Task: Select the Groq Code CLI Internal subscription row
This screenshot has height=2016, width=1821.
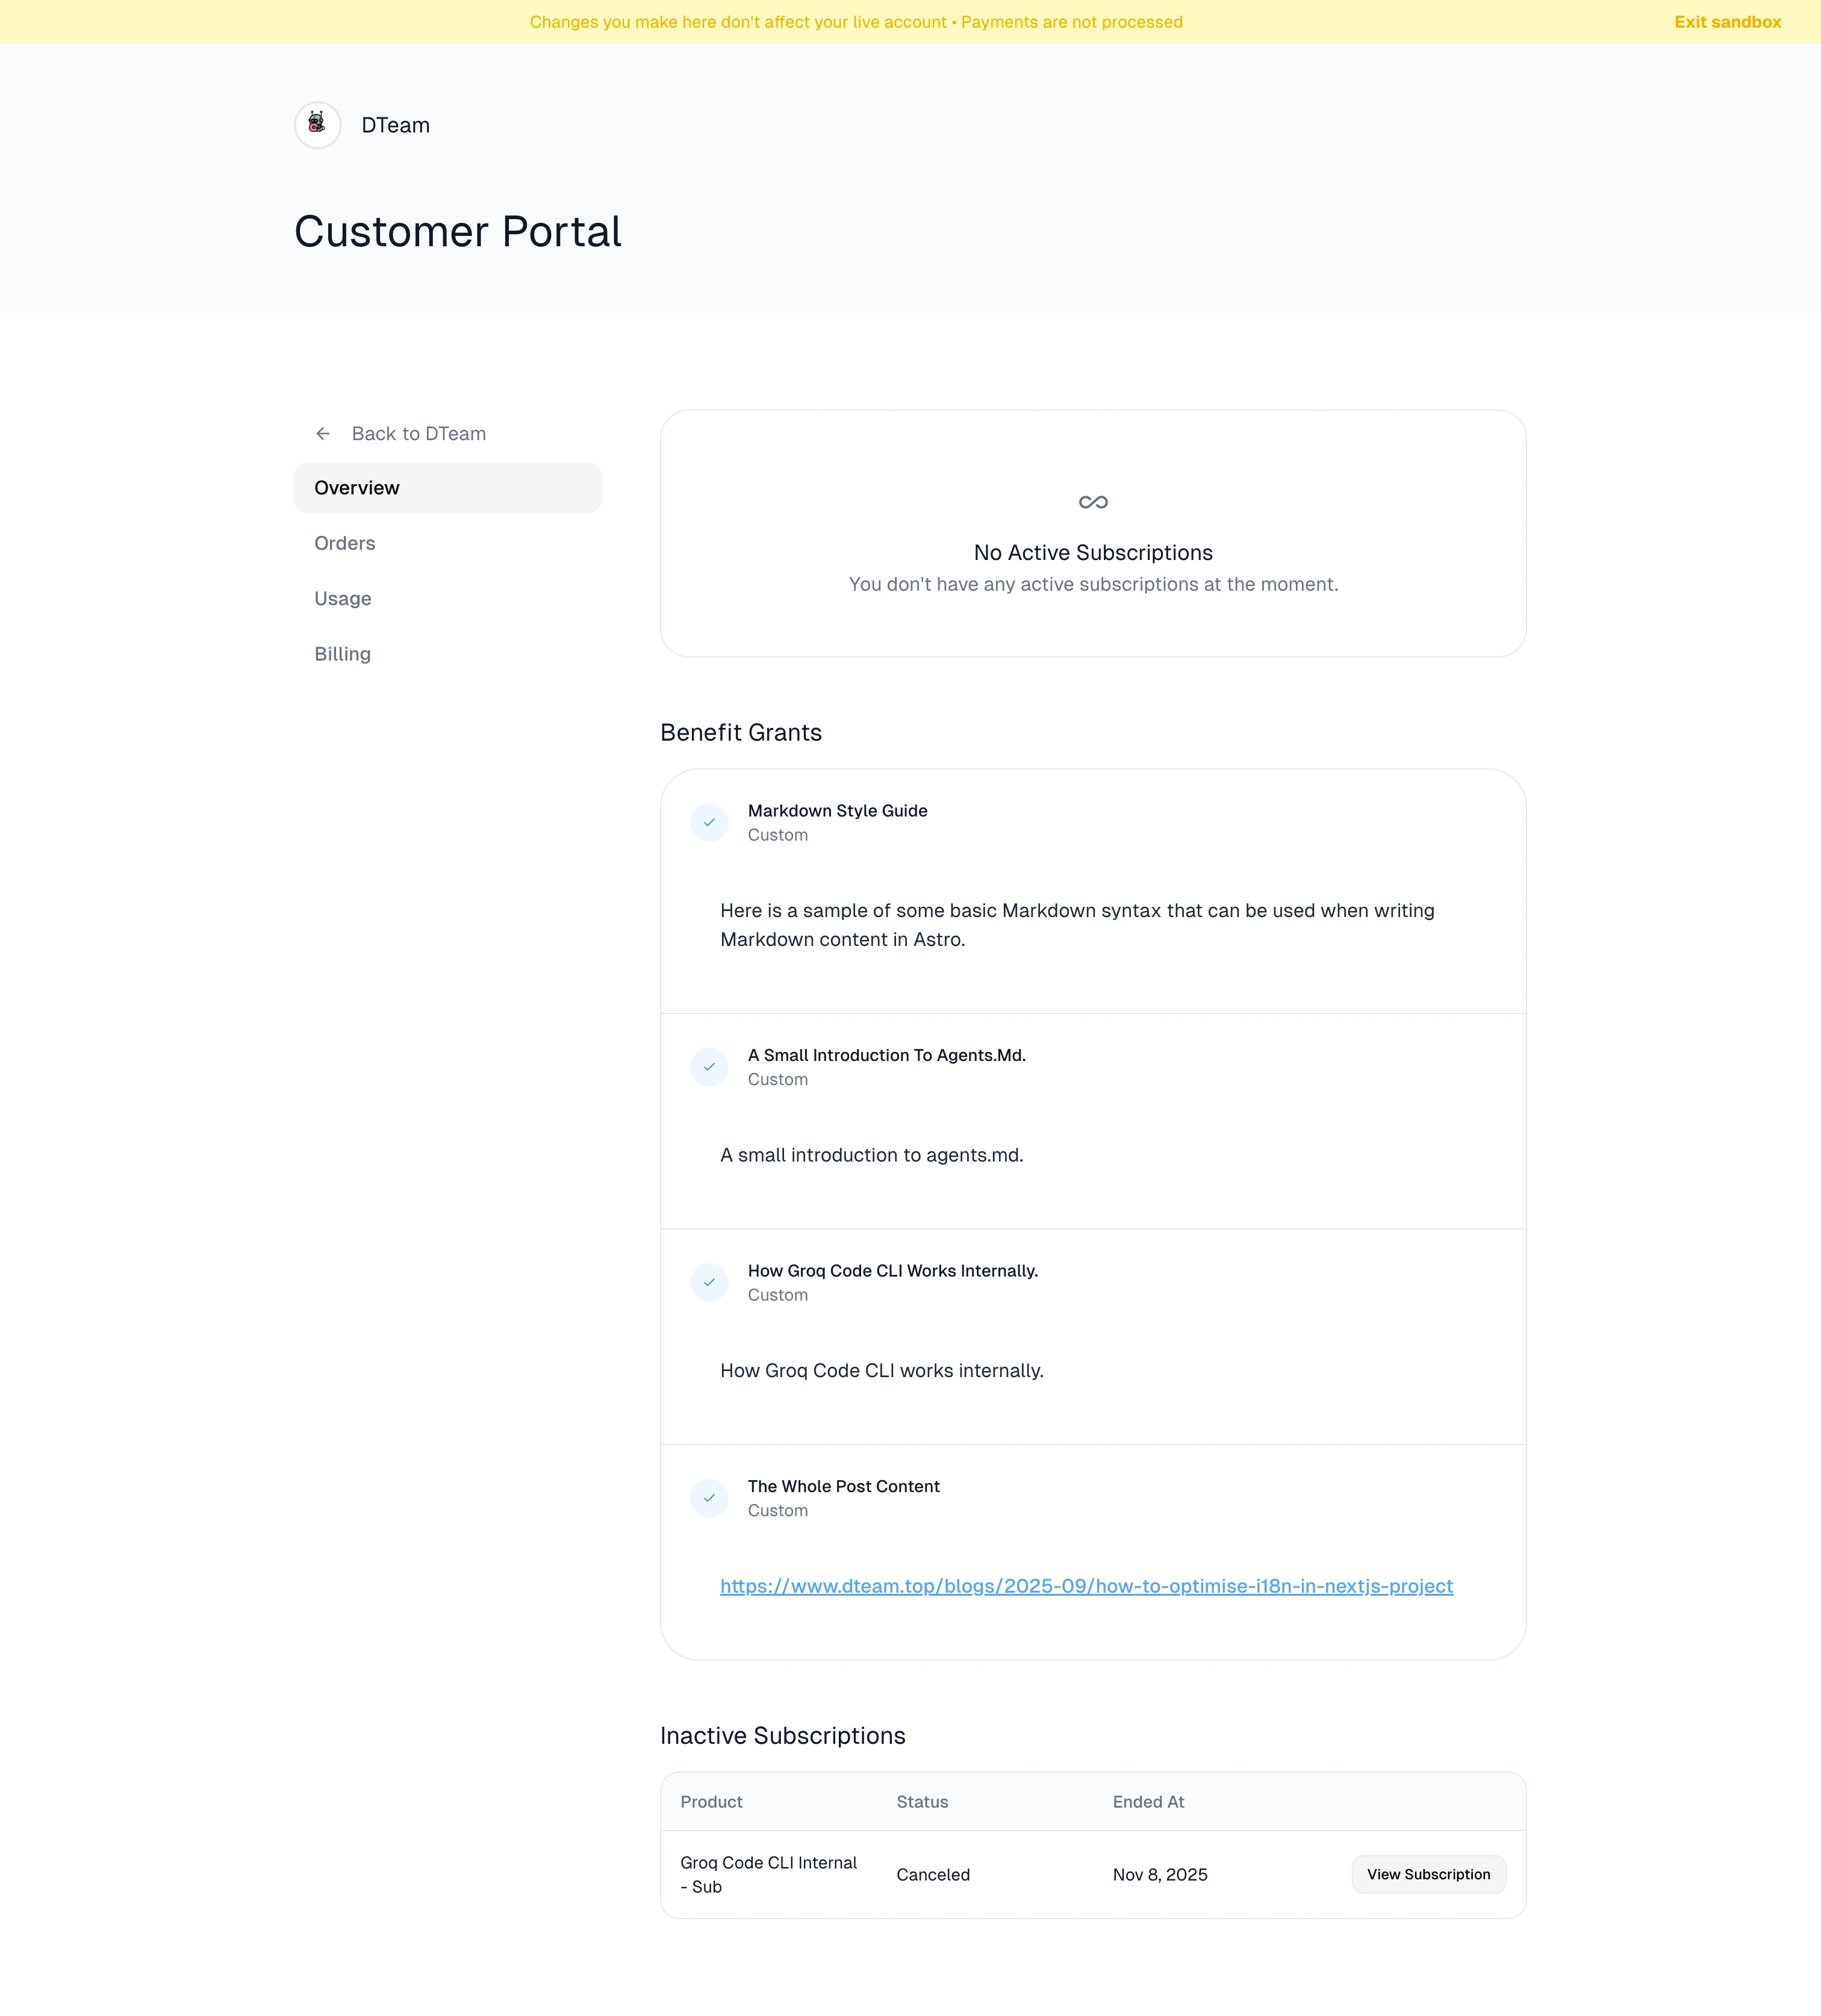Action: coord(768,1874)
